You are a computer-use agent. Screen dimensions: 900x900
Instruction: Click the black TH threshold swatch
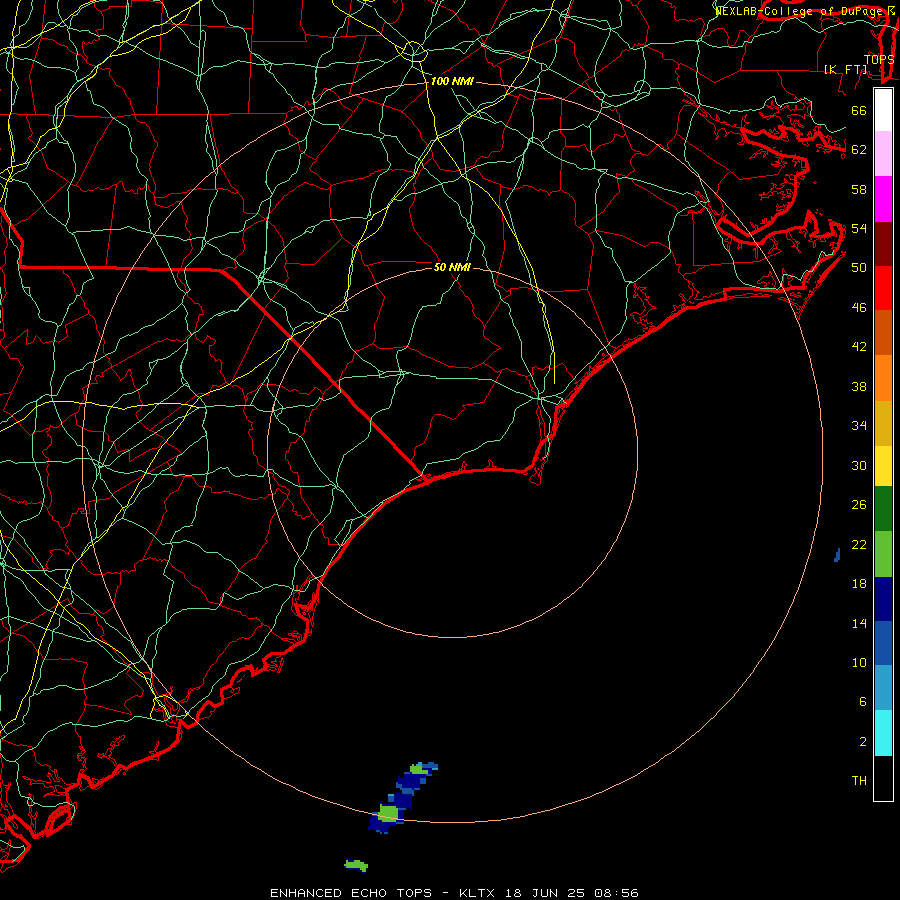[x=883, y=778]
